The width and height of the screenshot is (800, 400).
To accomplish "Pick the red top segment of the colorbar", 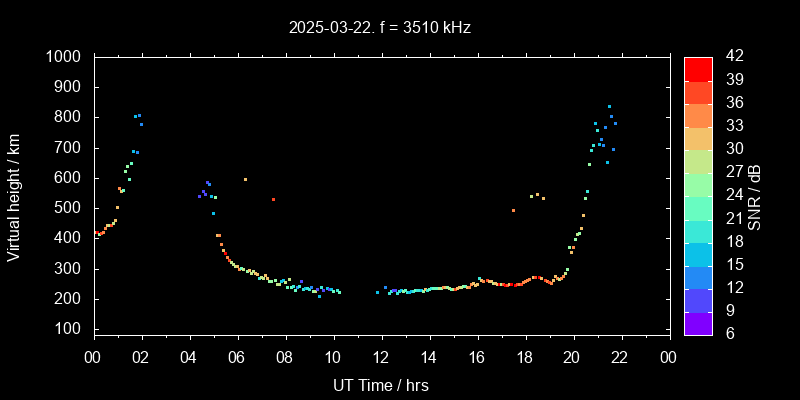I will pyautogui.click(x=698, y=68).
